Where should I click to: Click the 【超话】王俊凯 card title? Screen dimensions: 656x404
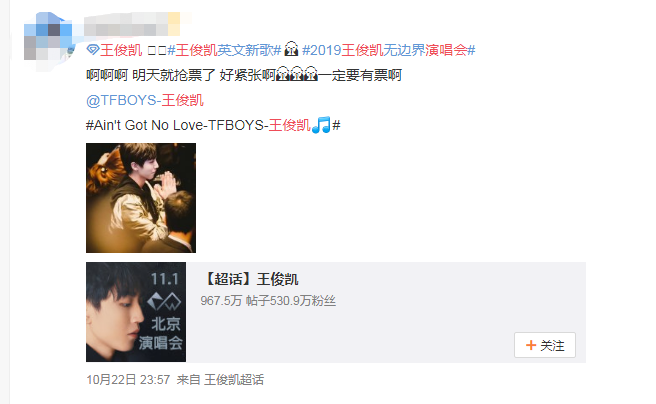(x=249, y=279)
